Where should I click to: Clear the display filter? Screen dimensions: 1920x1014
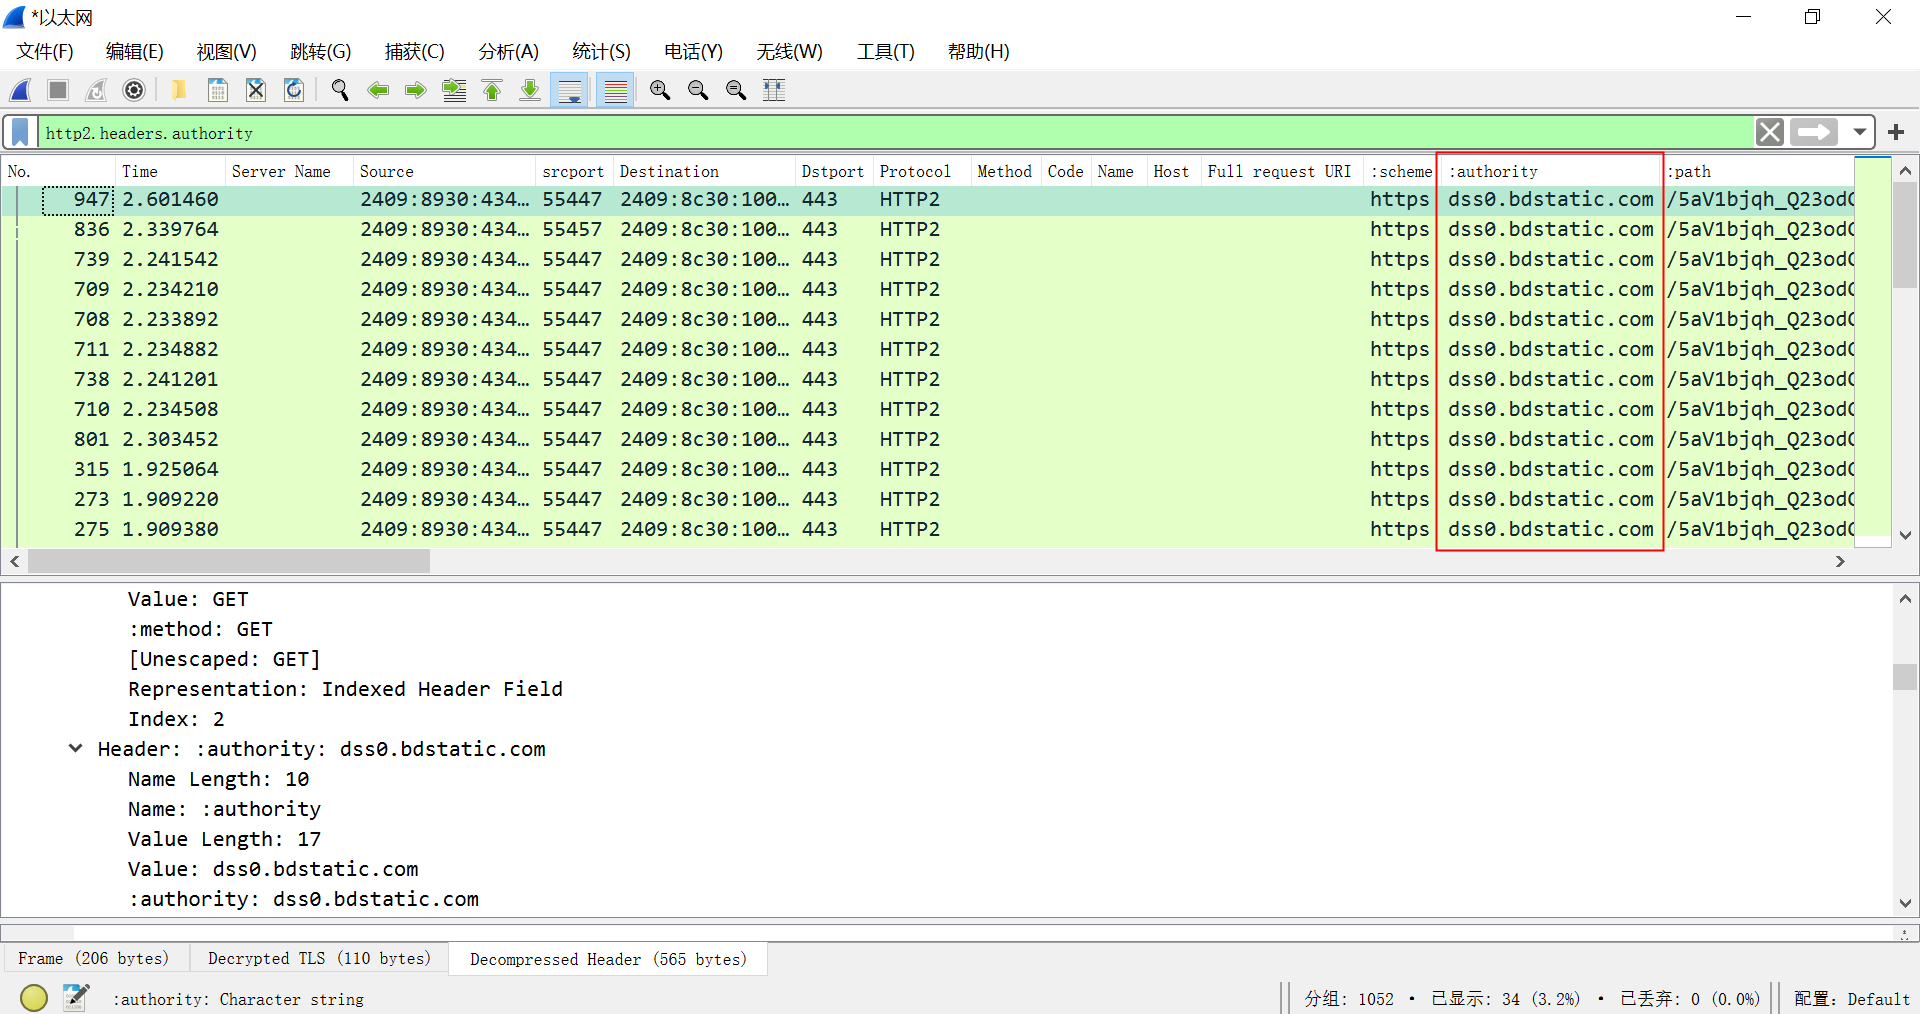tap(1770, 132)
